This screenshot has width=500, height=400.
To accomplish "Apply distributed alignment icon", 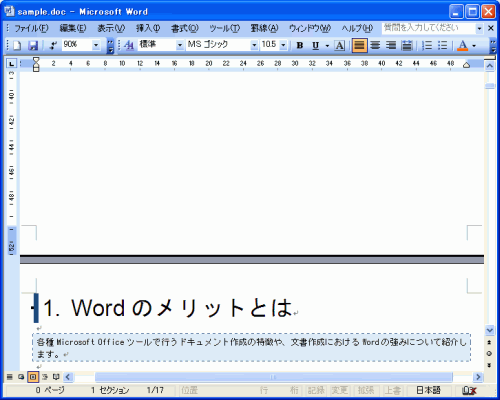I will [407, 45].
